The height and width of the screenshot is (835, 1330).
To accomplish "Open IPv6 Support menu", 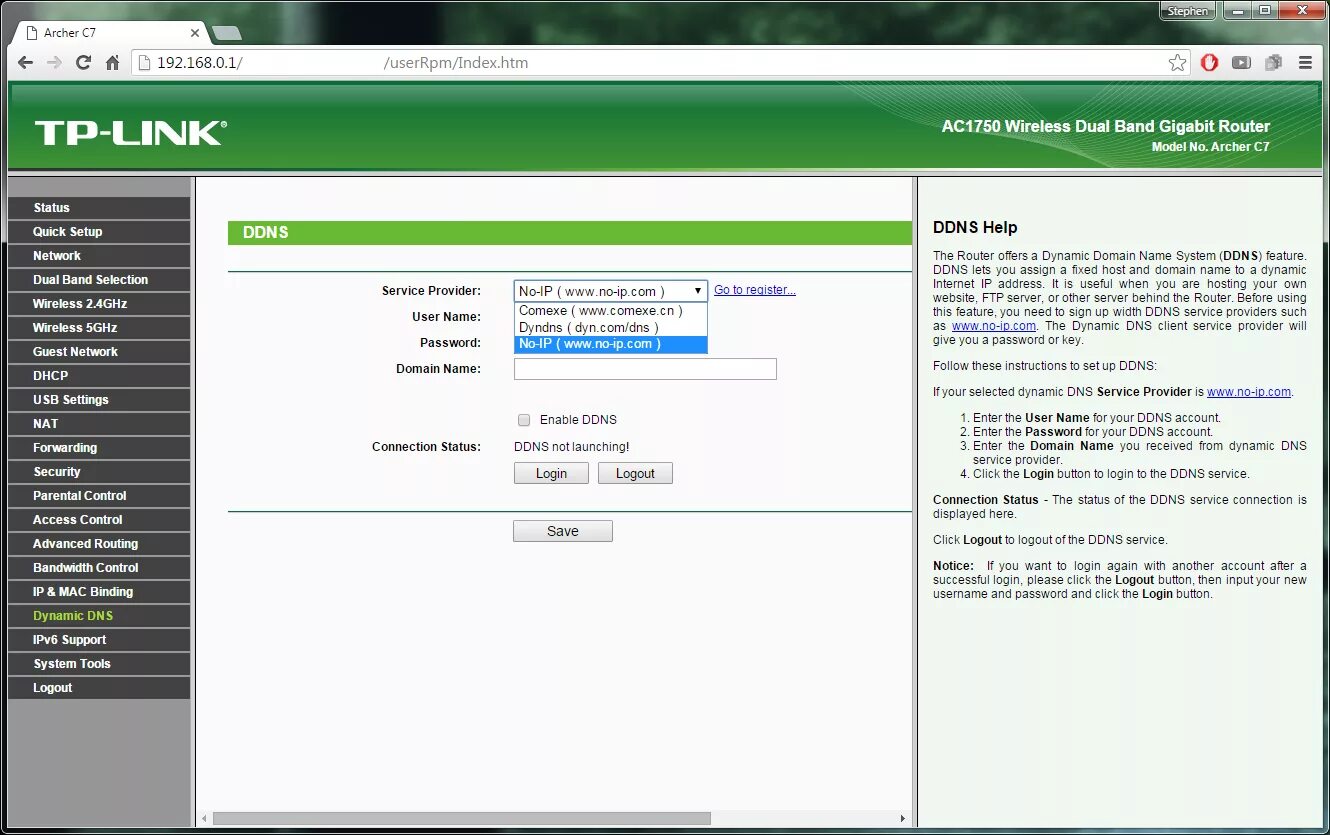I will tap(98, 640).
